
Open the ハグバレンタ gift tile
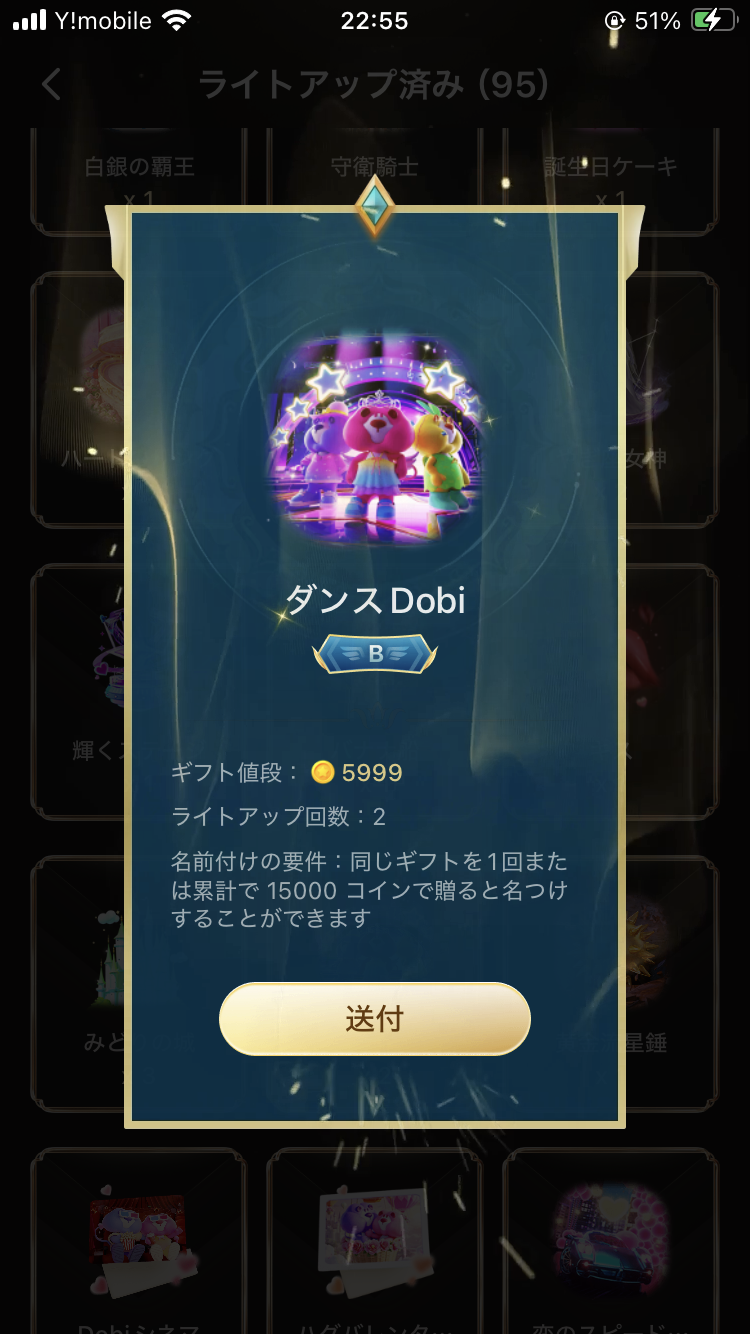tap(374, 1240)
